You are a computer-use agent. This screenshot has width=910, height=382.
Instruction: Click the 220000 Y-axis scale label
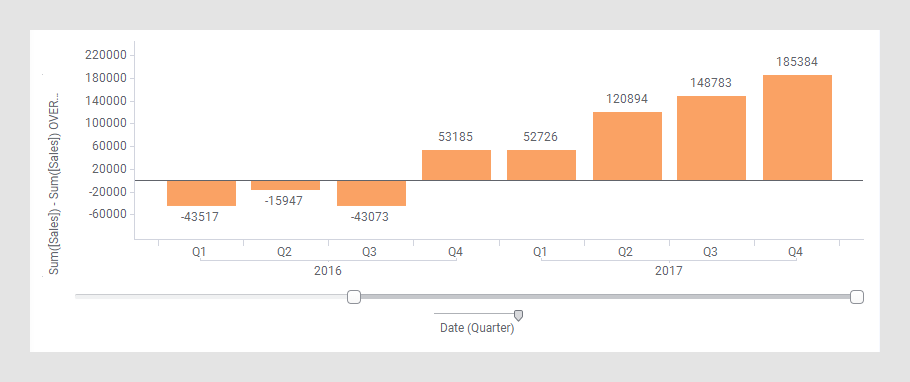106,56
